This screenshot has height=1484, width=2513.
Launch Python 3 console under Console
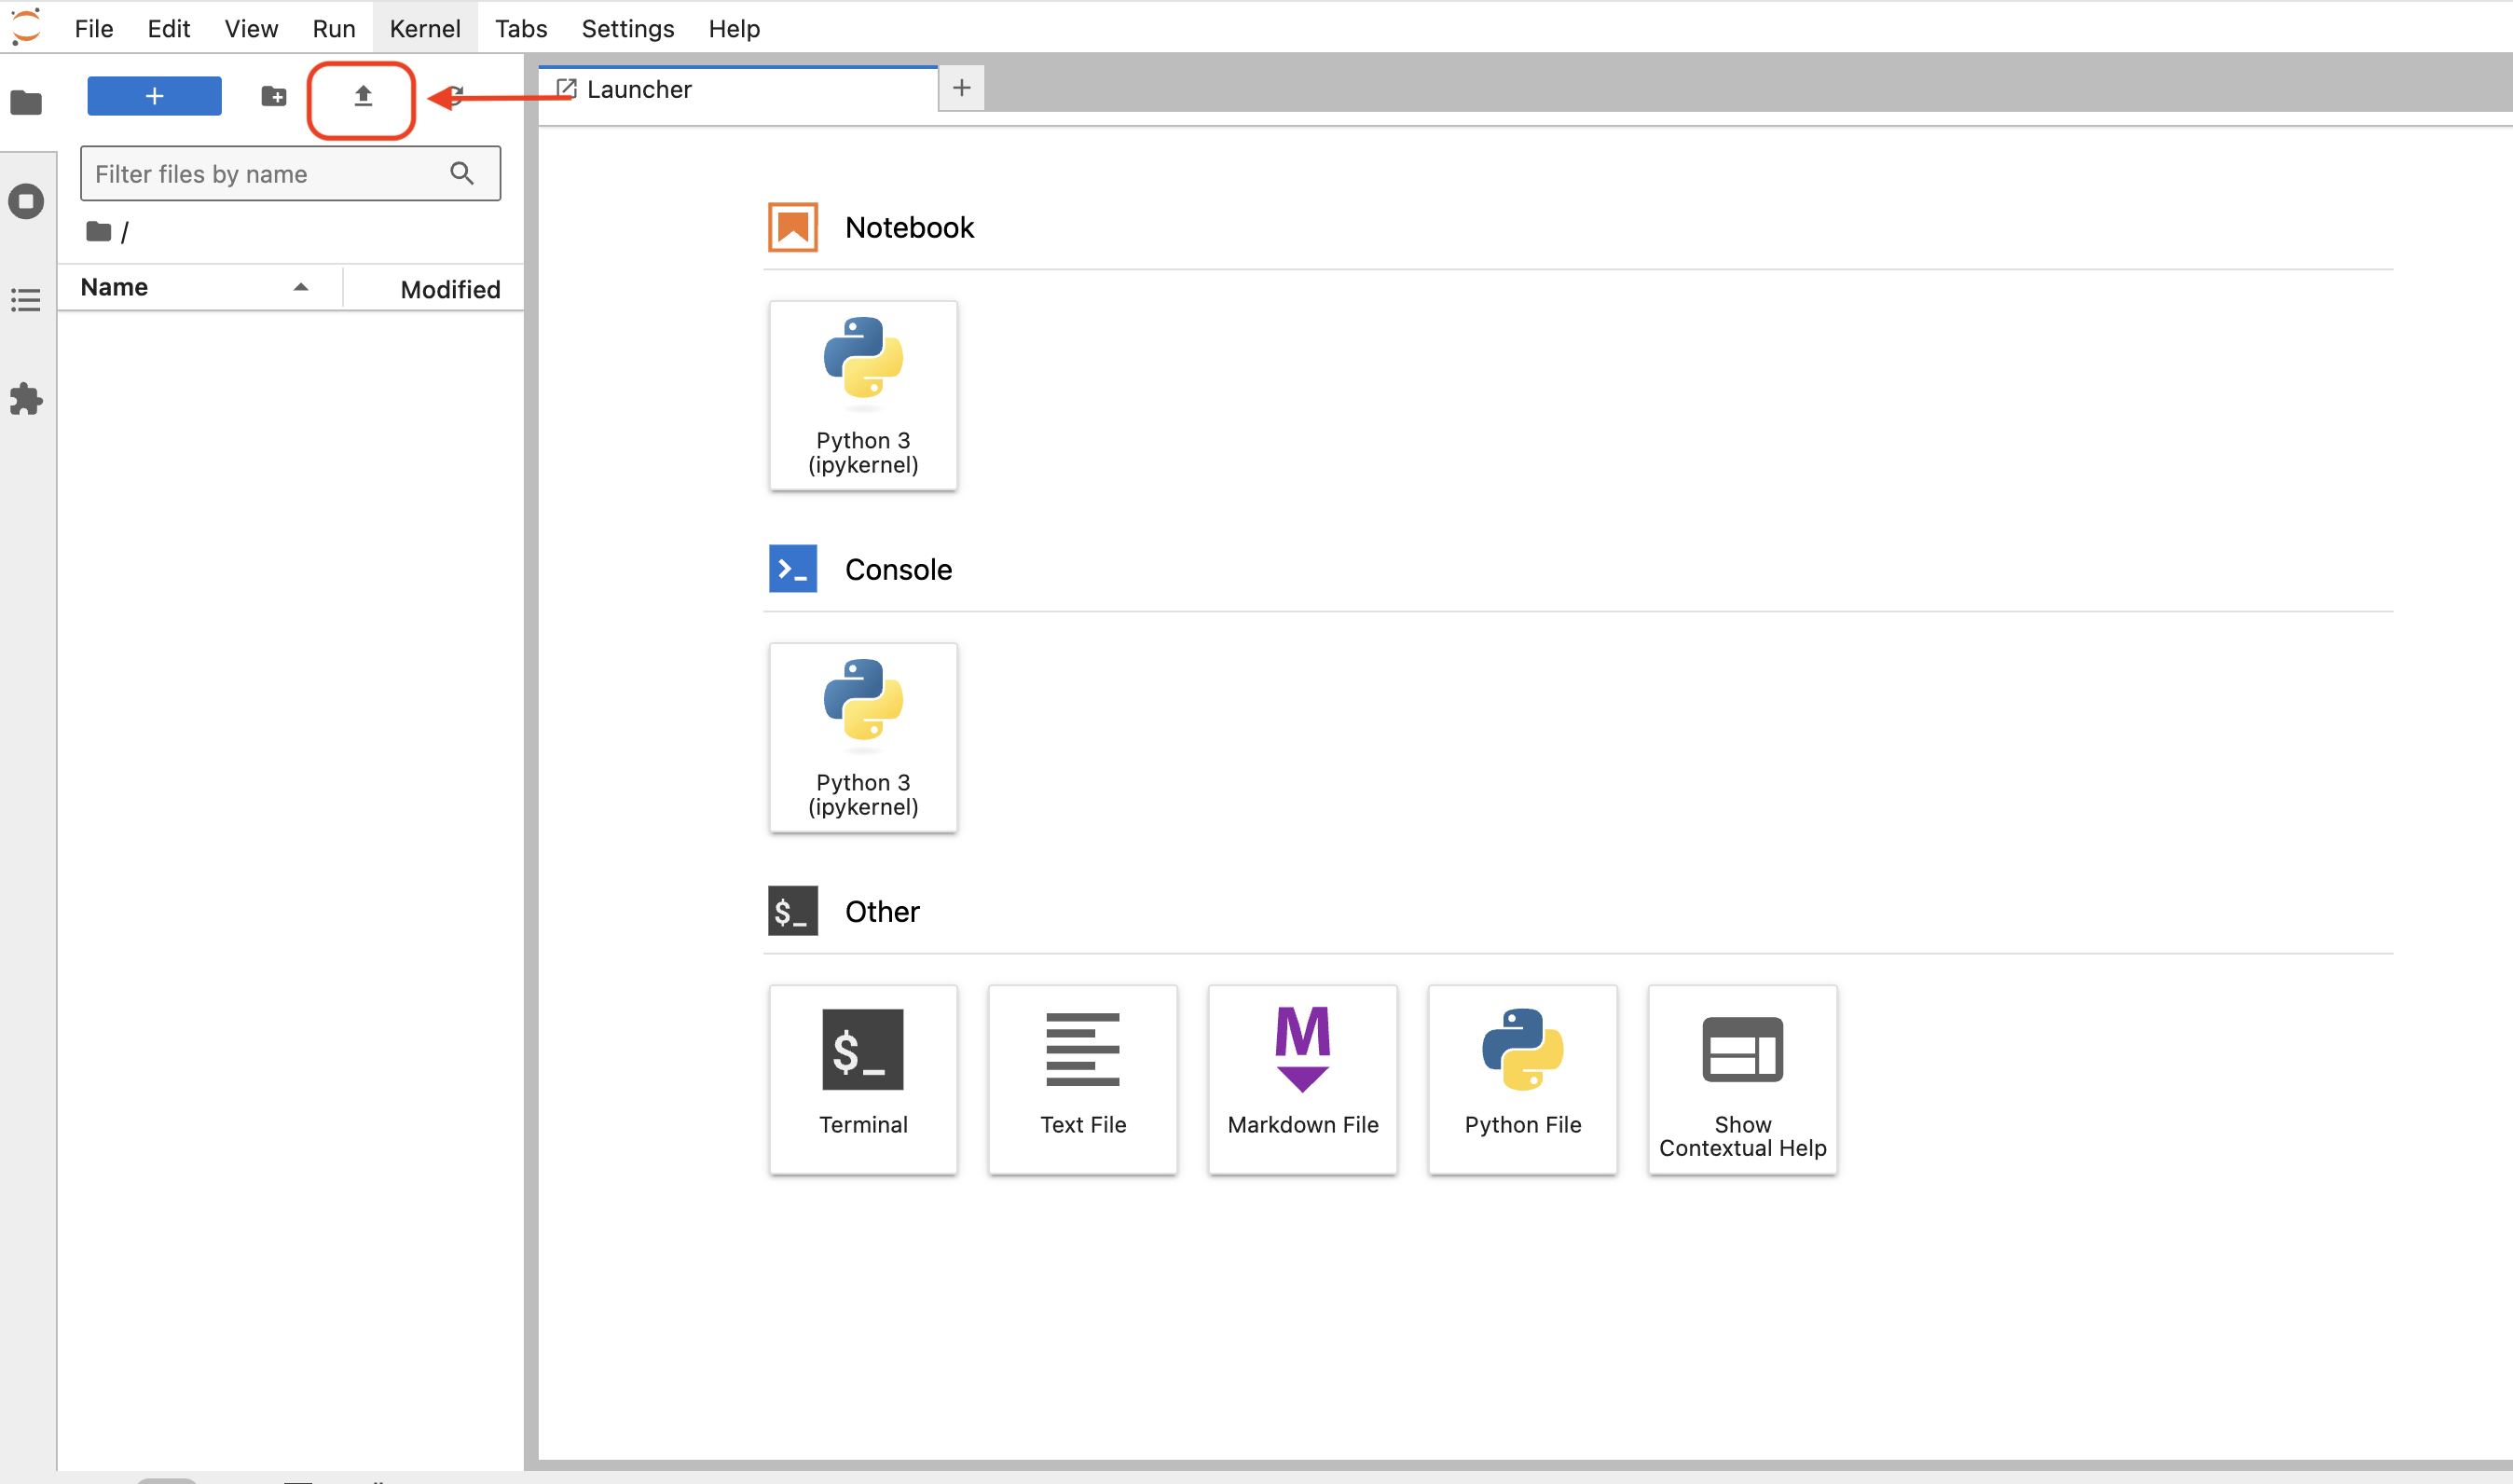point(863,737)
